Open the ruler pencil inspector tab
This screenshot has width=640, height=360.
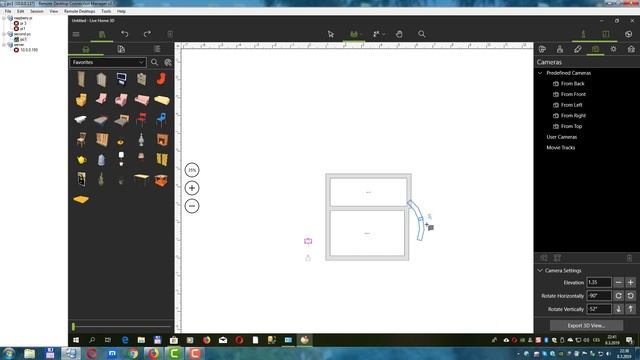tap(578, 49)
